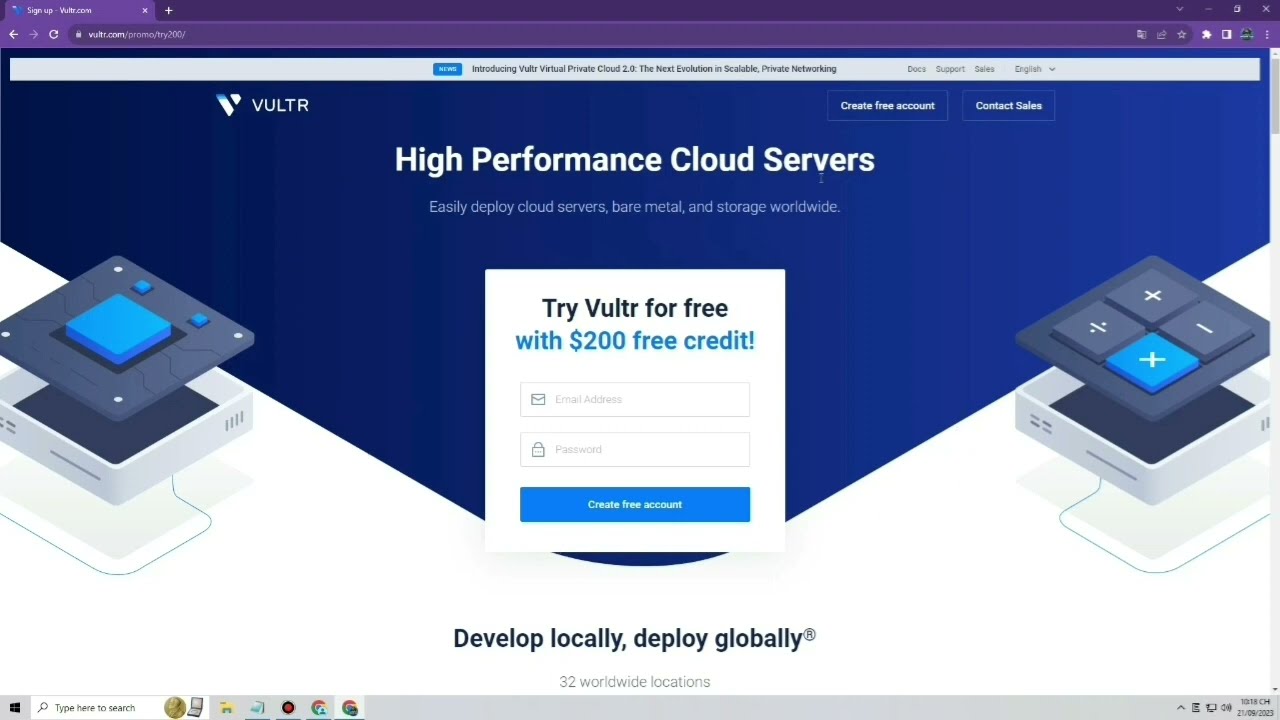The width and height of the screenshot is (1280, 720).
Task: Close the Sign up - Vultr.com tab
Action: (x=145, y=10)
